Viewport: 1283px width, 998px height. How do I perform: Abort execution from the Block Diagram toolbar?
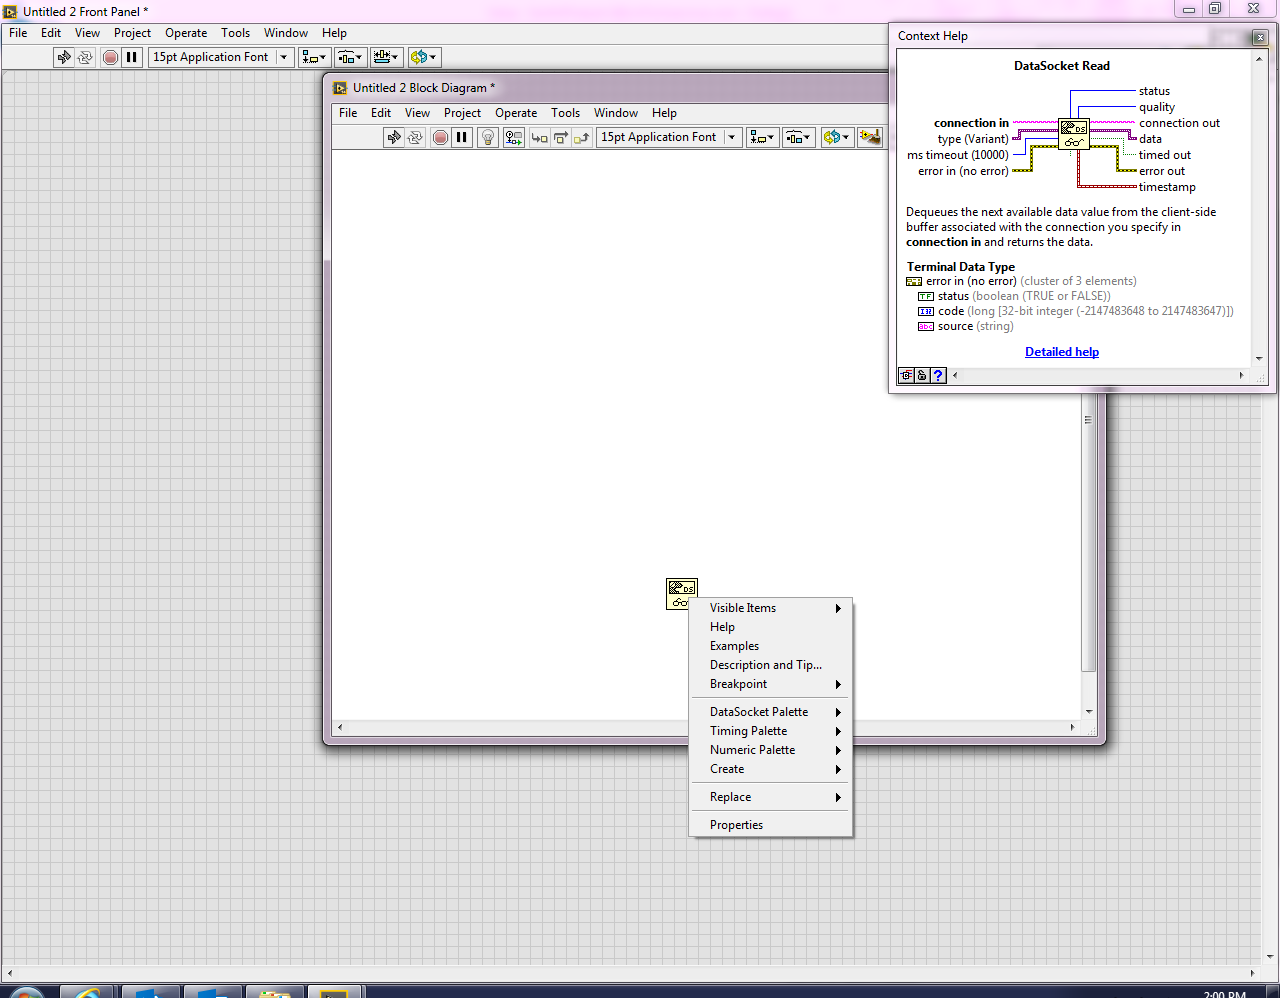(440, 137)
